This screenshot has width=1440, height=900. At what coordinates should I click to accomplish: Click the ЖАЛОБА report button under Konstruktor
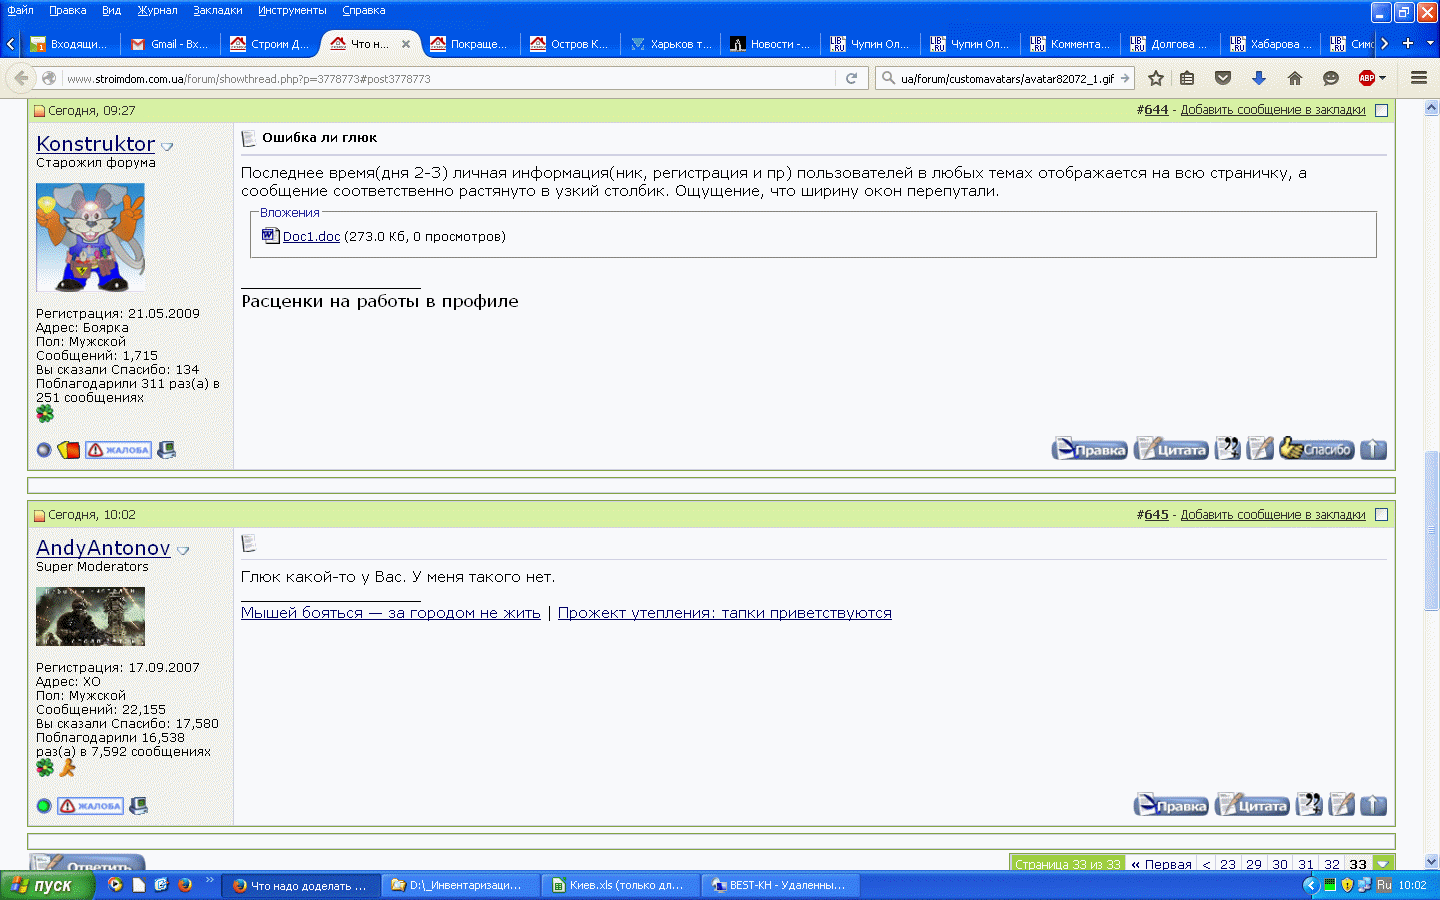pos(118,450)
